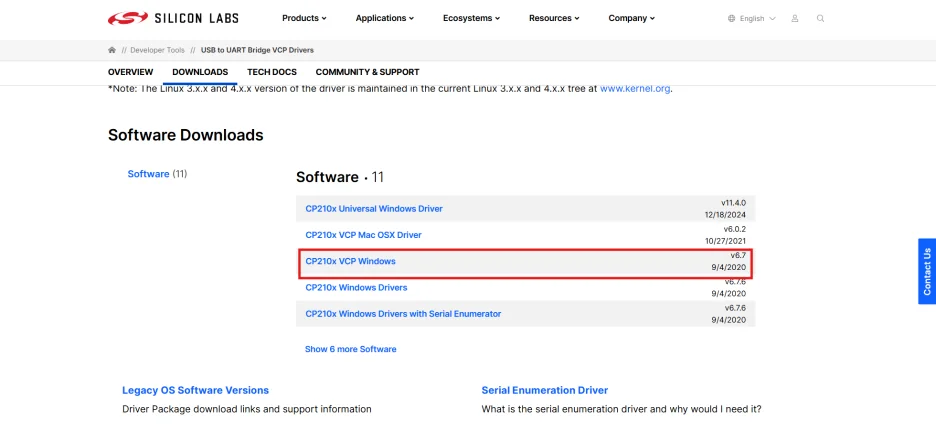Open the user account icon
The width and height of the screenshot is (936, 431).
coord(795,19)
